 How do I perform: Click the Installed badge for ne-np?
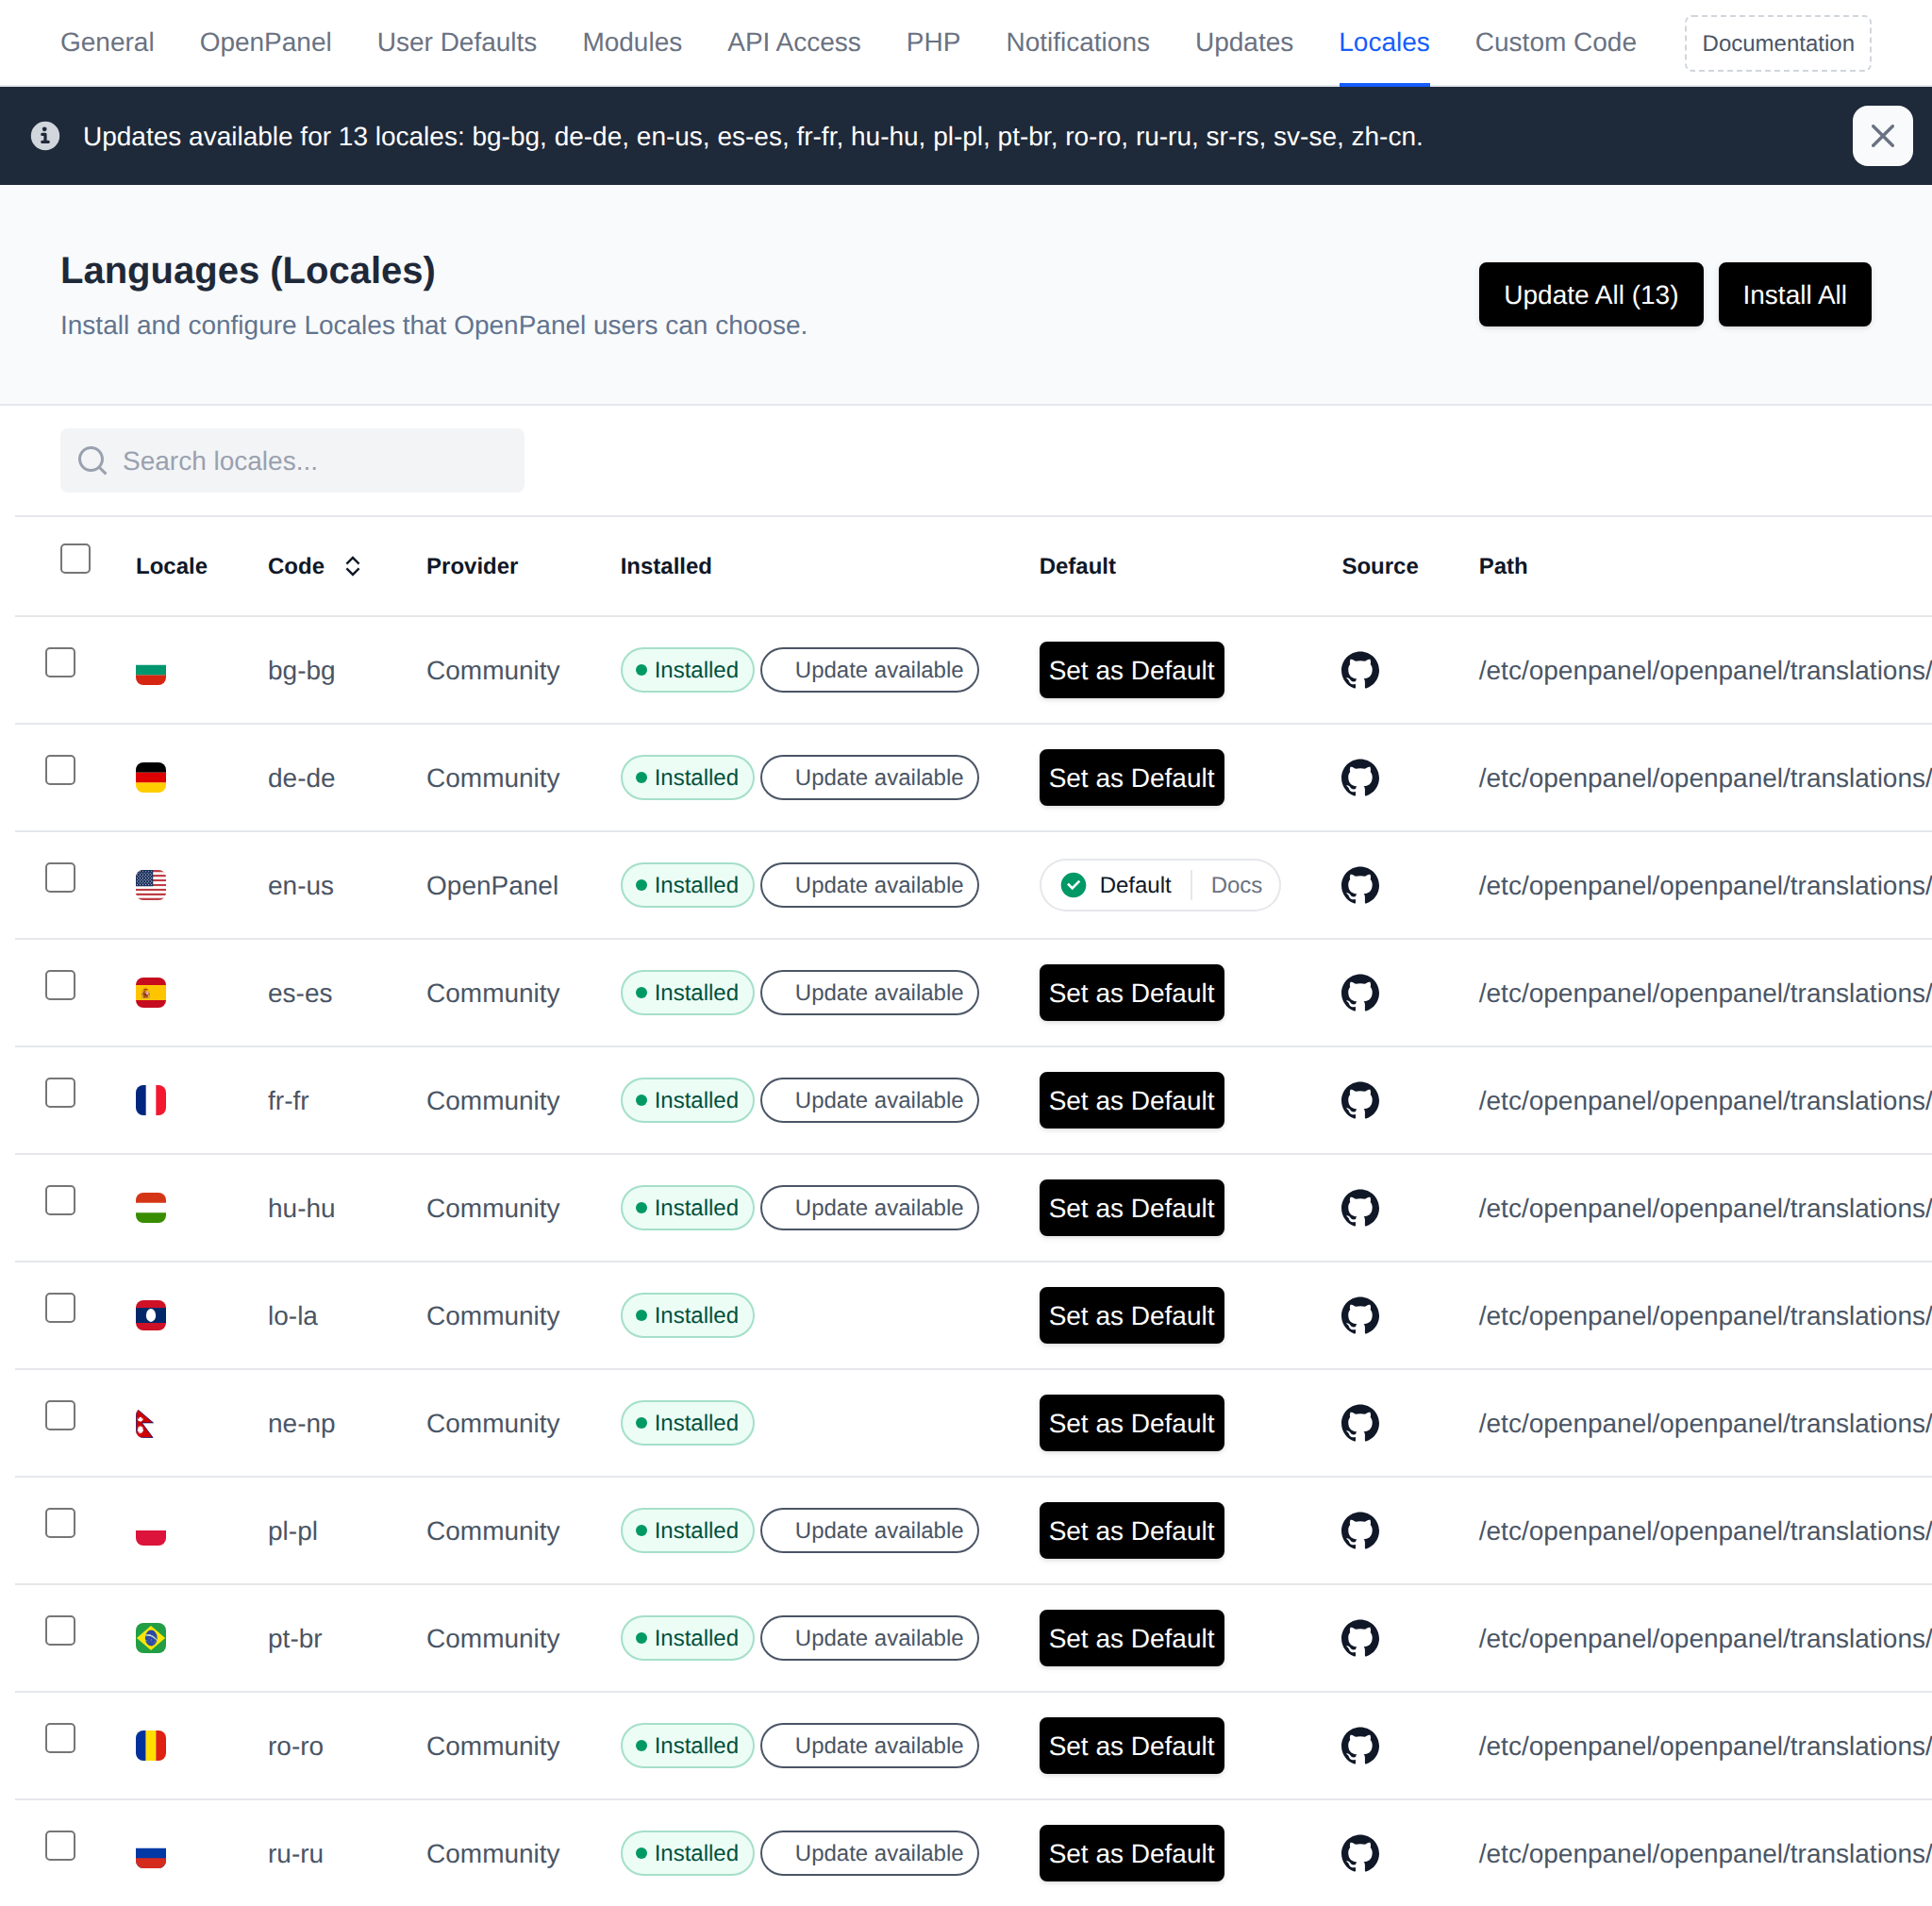[687, 1422]
